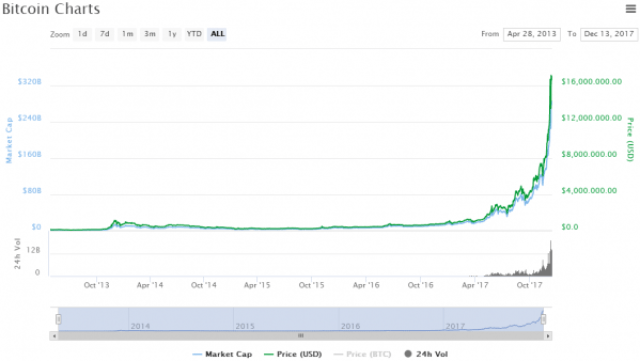This screenshot has height=361, width=640.
Task: Click the $16,000,000.00 price axis label
Action: [591, 82]
